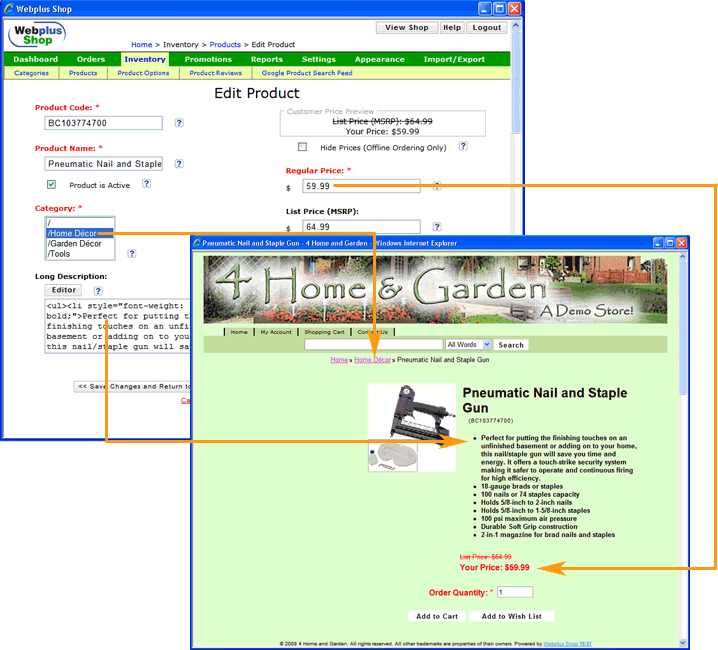Click Logout button
The height and width of the screenshot is (650, 718).
click(487, 27)
